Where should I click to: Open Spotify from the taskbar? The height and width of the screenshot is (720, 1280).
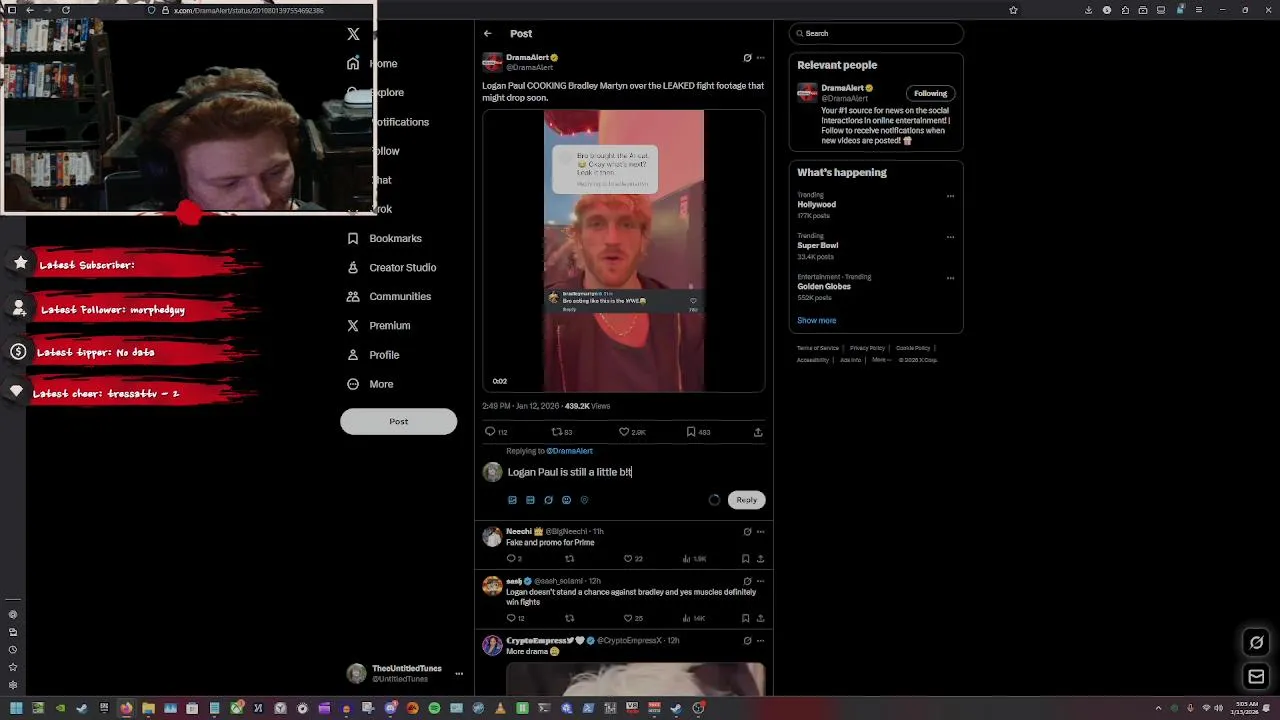pyautogui.click(x=434, y=708)
